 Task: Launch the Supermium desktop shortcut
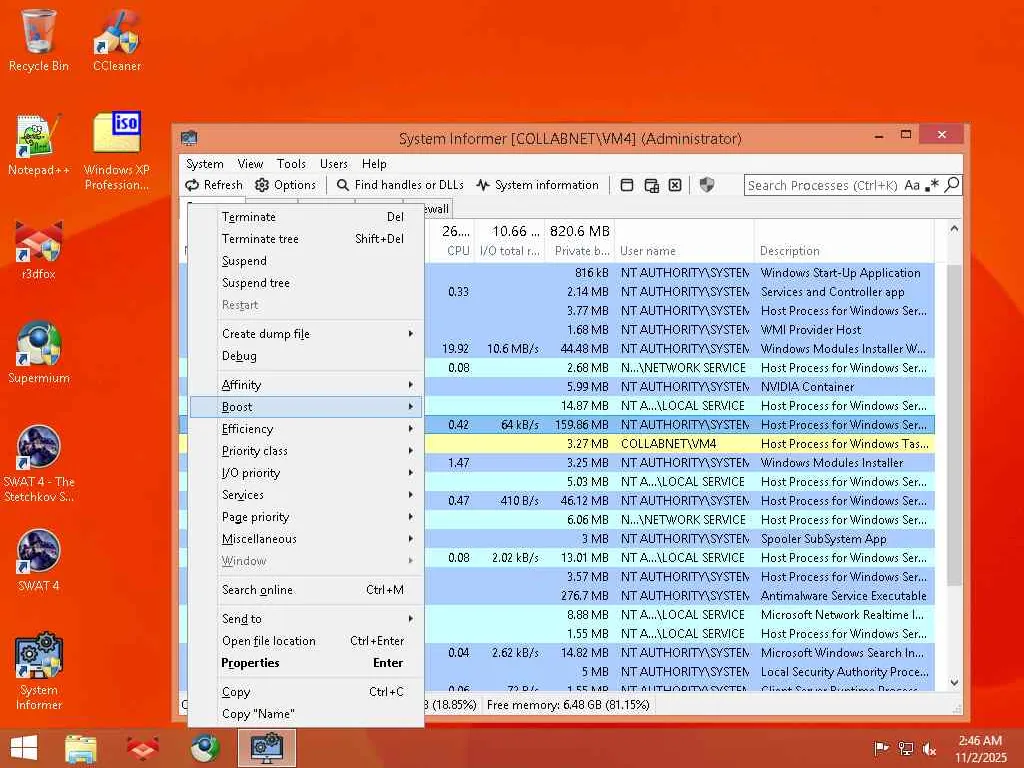click(x=39, y=353)
